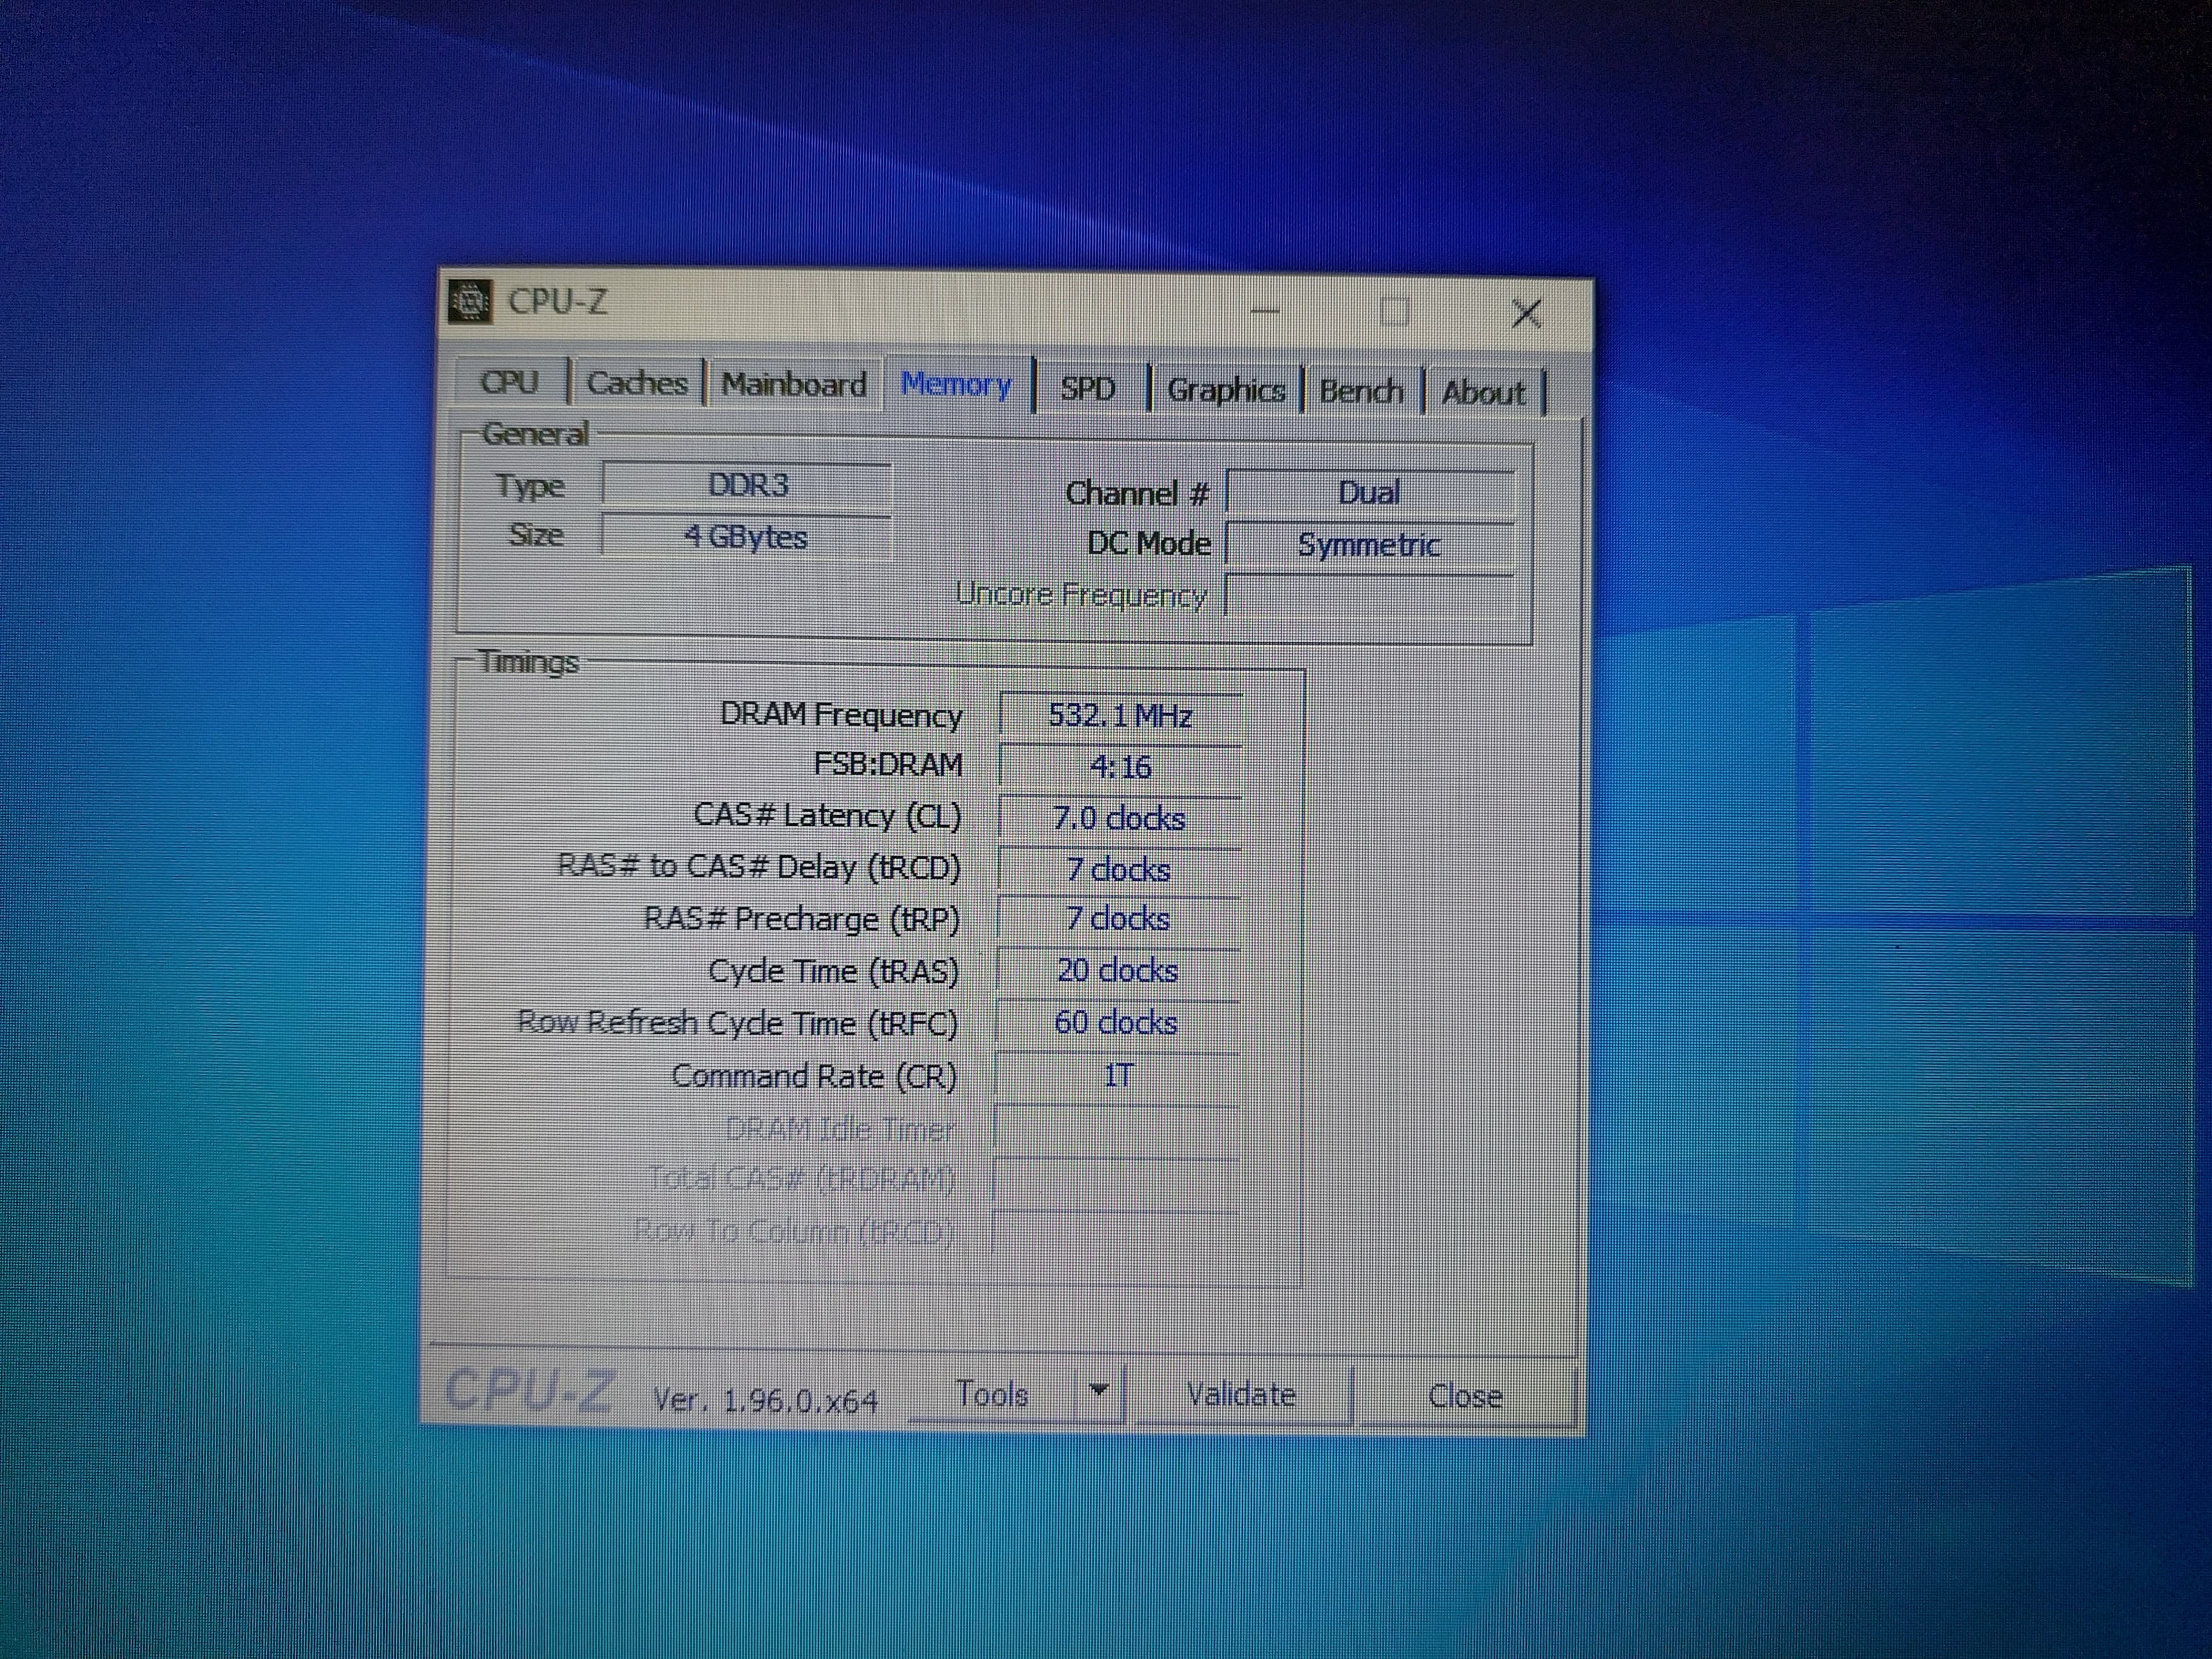
Task: Click the FSB:DRAM label
Action: tap(888, 765)
